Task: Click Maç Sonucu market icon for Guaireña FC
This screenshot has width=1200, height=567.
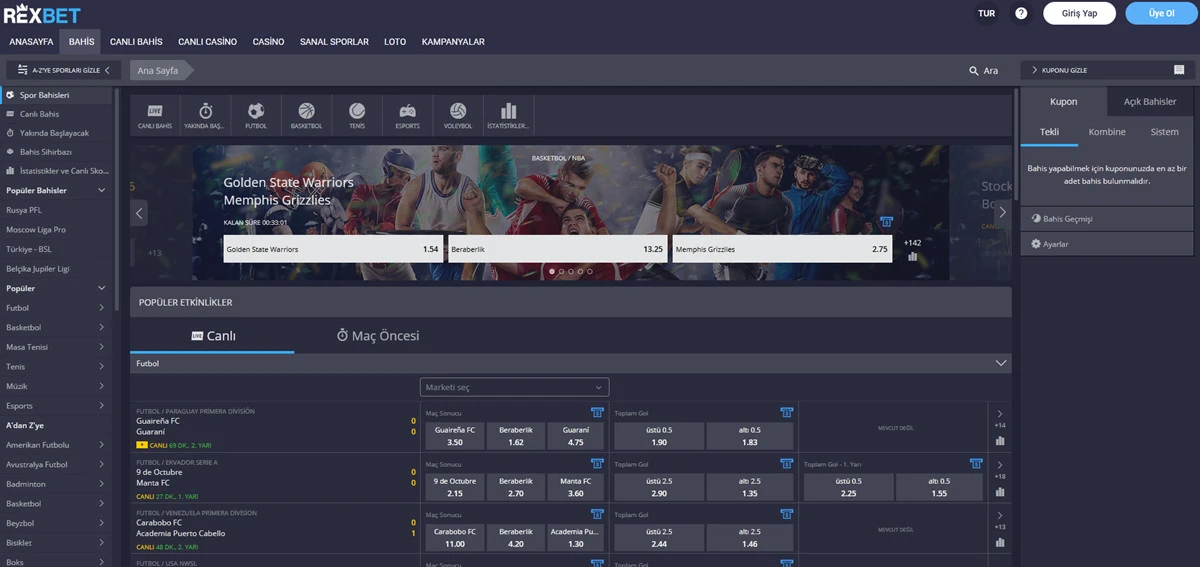Action: (597, 412)
